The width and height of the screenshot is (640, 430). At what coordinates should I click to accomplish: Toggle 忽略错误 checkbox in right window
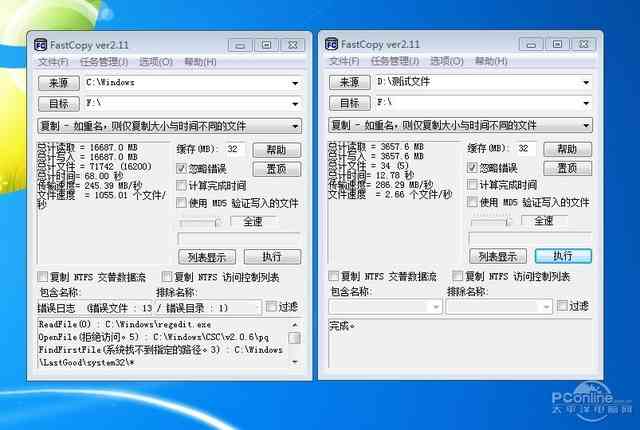(473, 168)
